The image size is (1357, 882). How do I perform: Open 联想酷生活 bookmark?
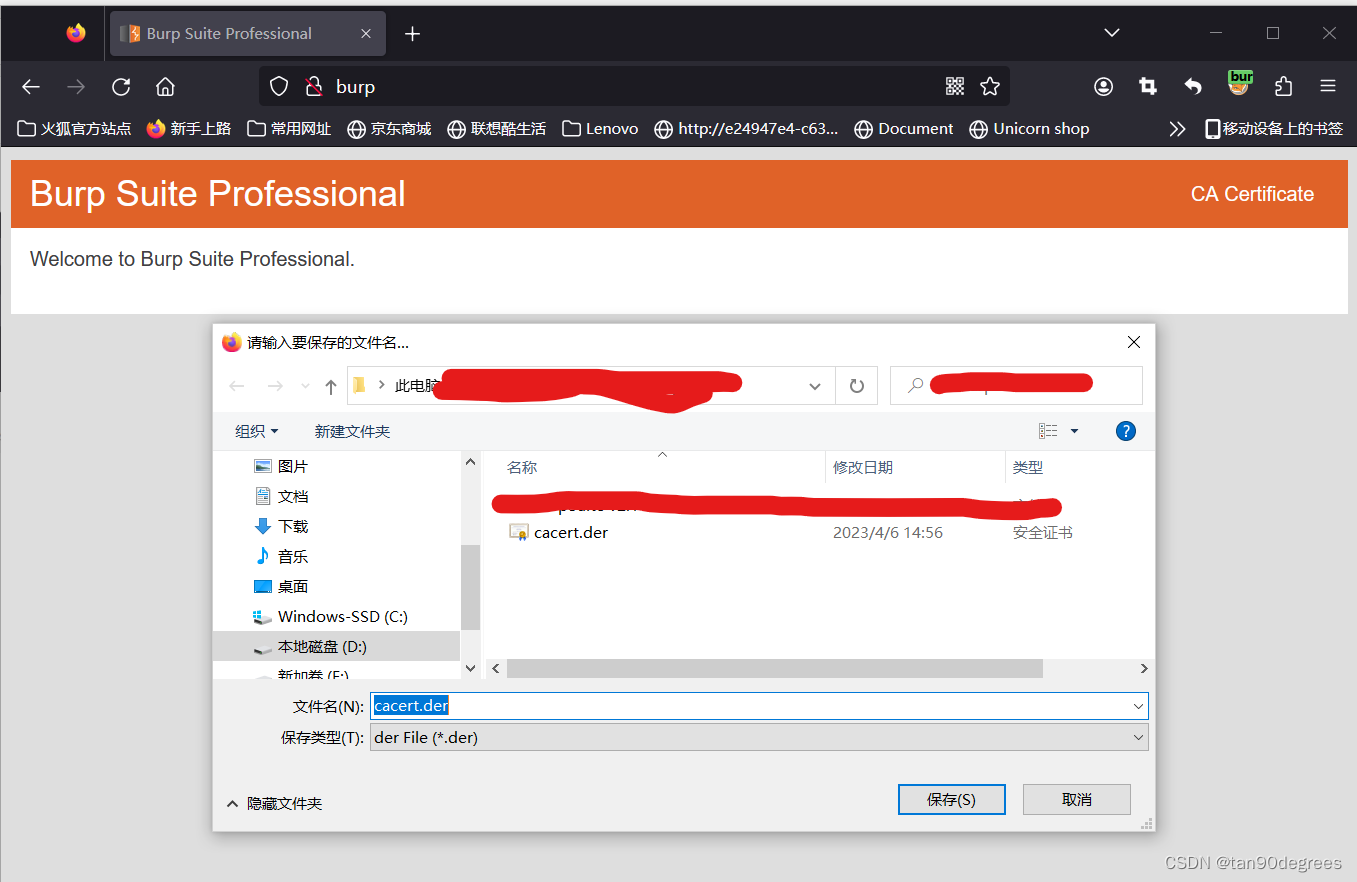point(496,129)
